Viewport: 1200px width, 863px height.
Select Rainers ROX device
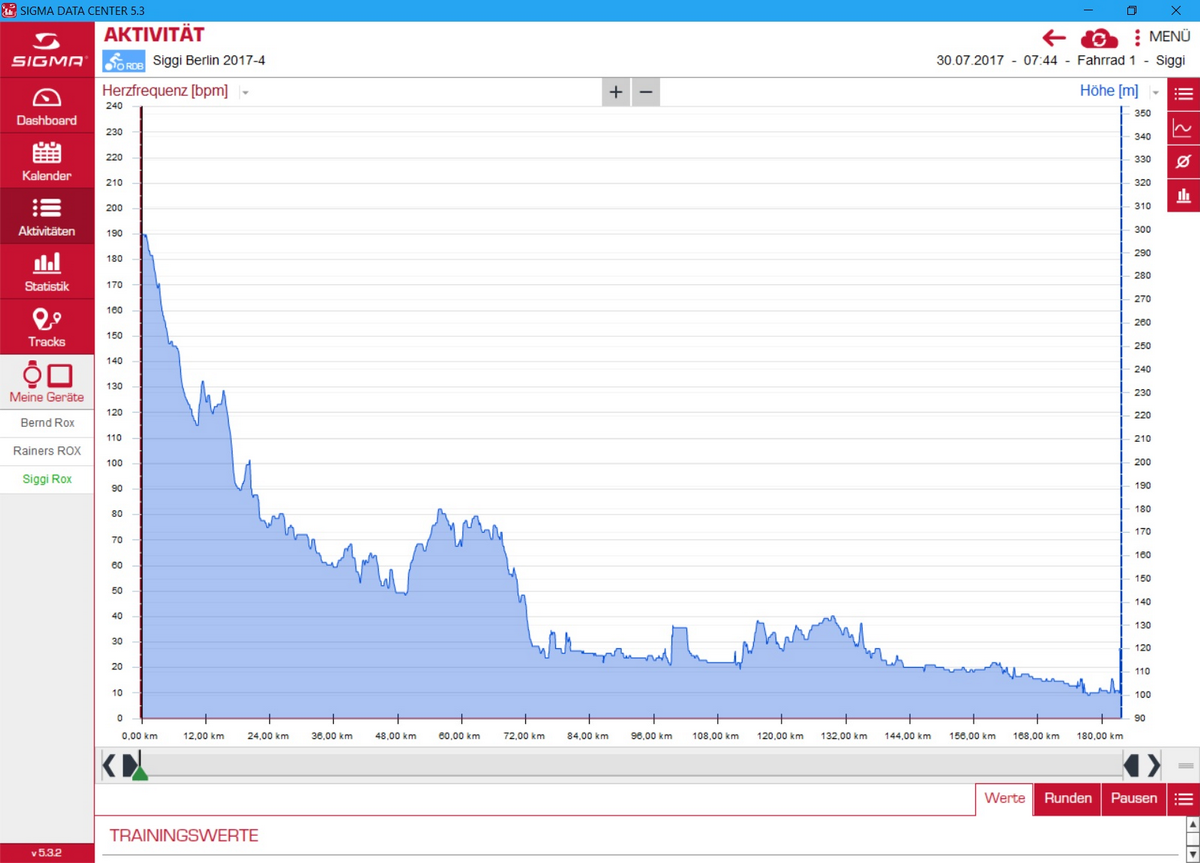(47, 451)
